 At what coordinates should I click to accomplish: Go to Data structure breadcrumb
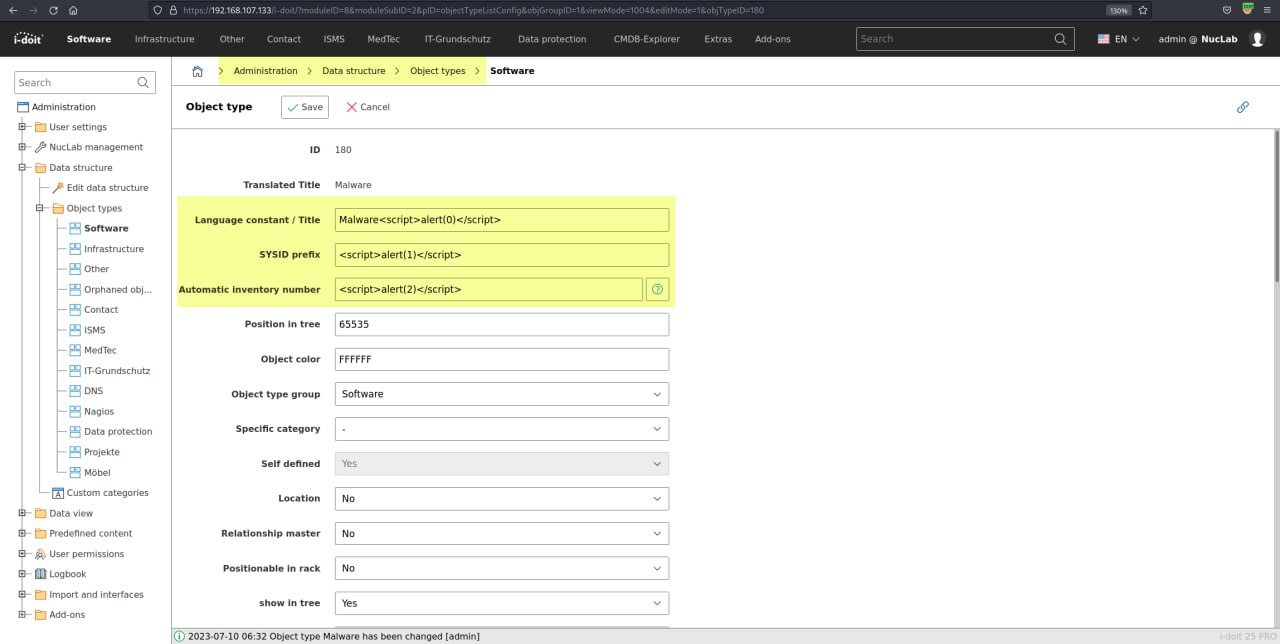(353, 71)
